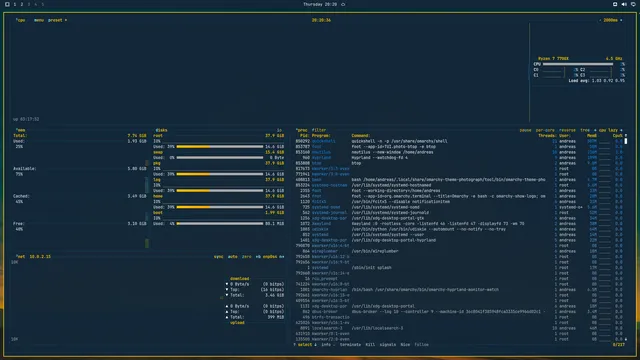Select the udiskie process row
The image size is (640, 360).
(459, 229)
